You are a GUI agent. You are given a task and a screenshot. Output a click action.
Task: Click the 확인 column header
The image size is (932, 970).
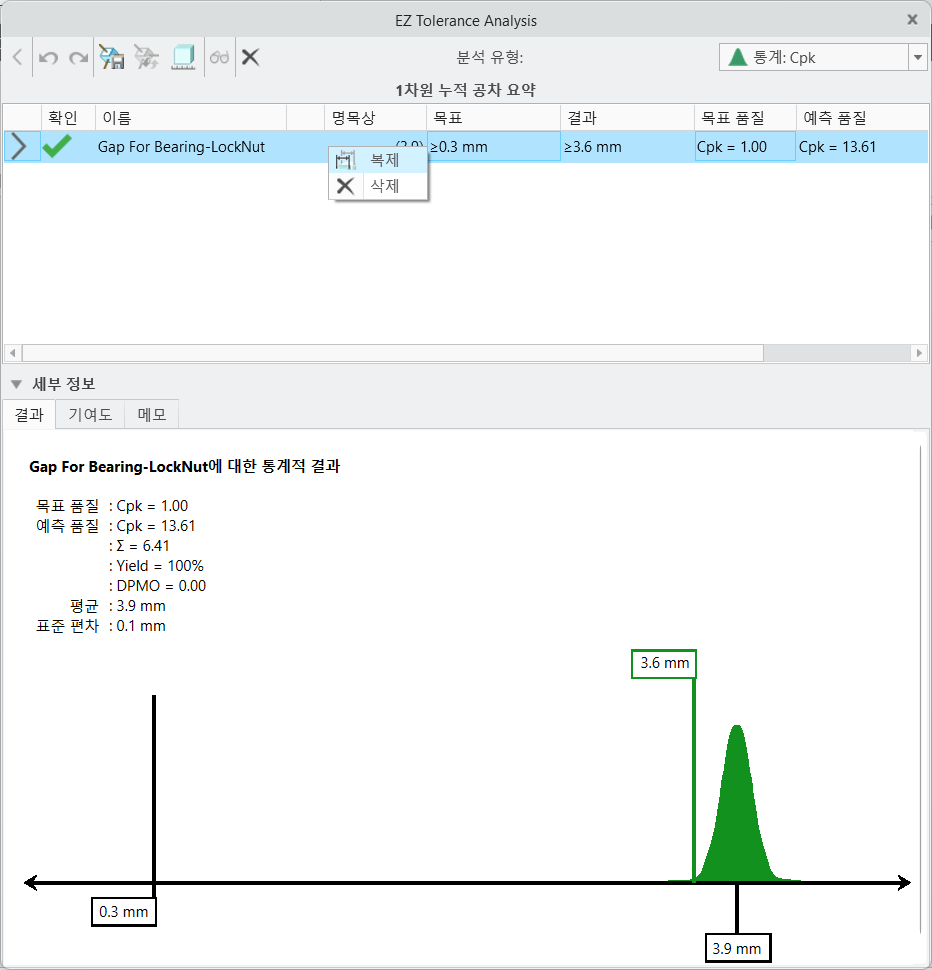click(x=68, y=118)
